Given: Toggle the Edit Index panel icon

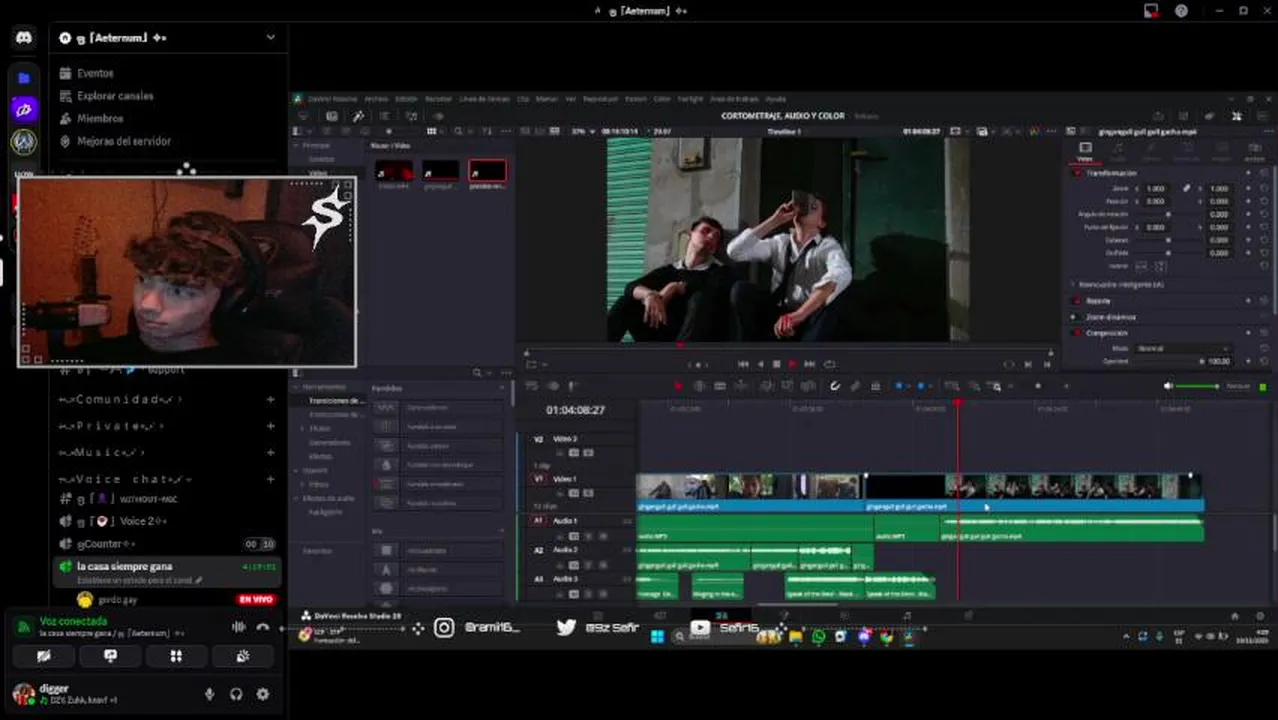Looking at the screenshot, I should (x=385, y=116).
